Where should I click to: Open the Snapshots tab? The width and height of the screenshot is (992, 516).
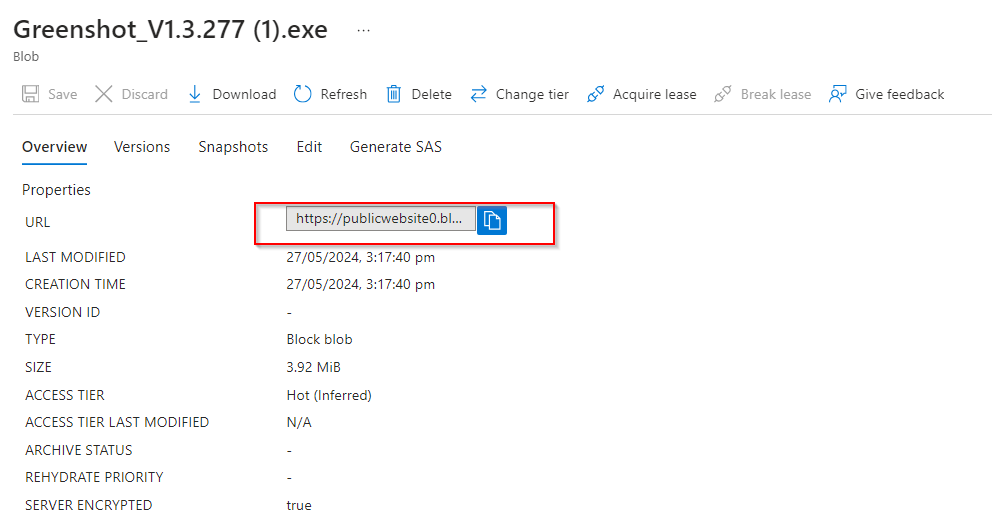tap(233, 147)
